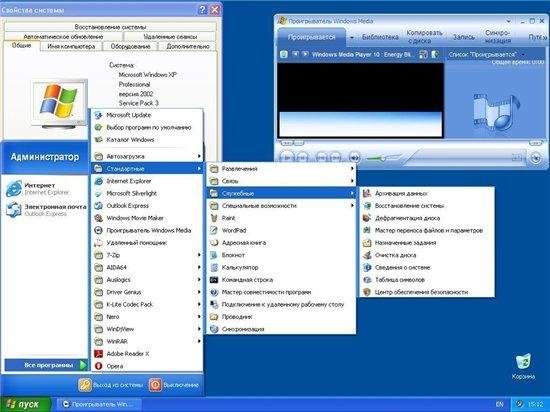This screenshot has width=550, height=412.
Task: Open Каталог Windows
Action: [x=147, y=140]
